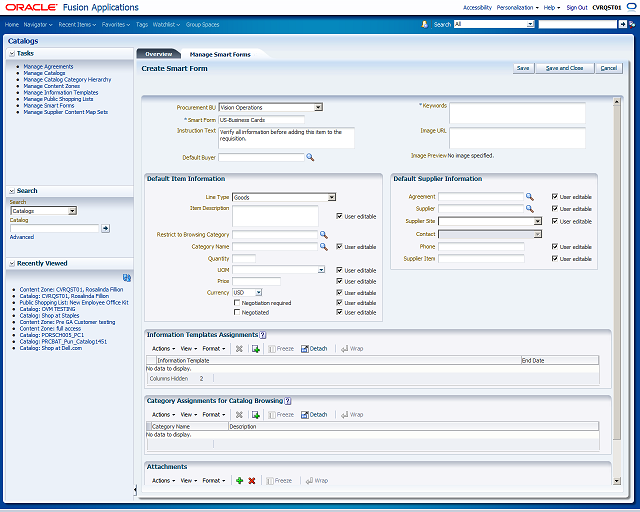Viewport: 640px width, 512px height.
Task: Click the icon left of global Search label
Action: pyautogui.click(x=424, y=24)
